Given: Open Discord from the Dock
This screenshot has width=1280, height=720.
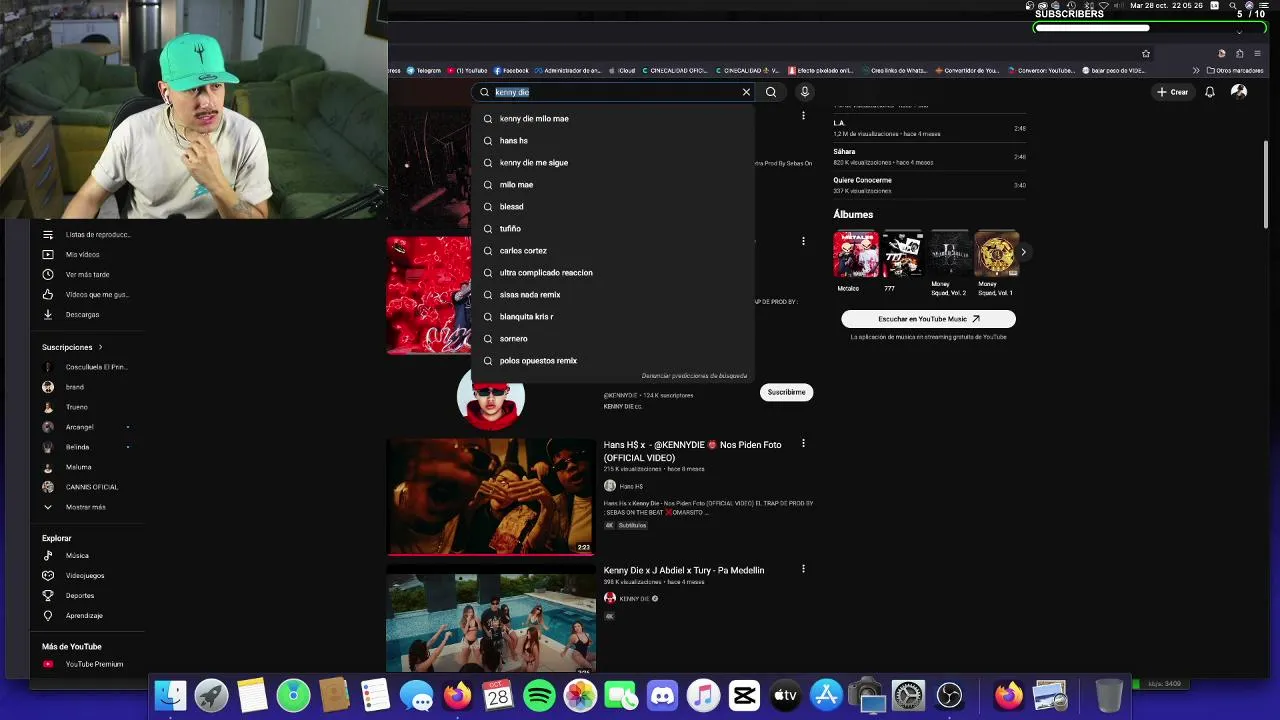Looking at the screenshot, I should pyautogui.click(x=662, y=695).
